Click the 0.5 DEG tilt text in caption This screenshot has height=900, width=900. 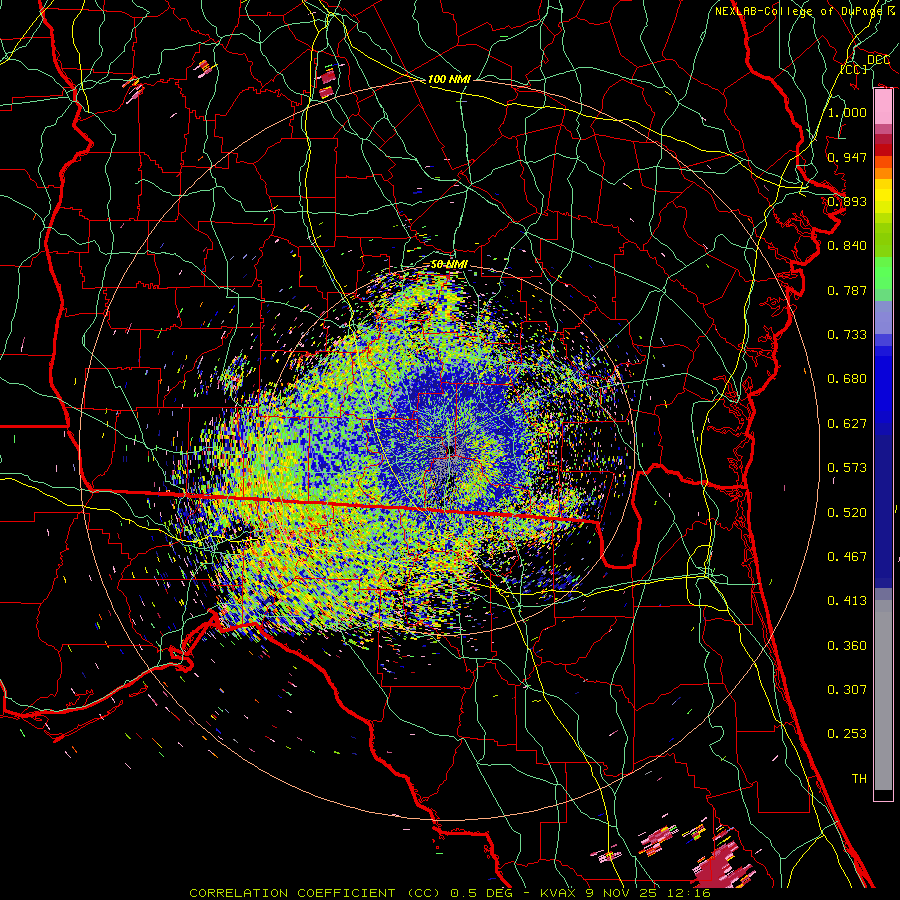(480, 893)
